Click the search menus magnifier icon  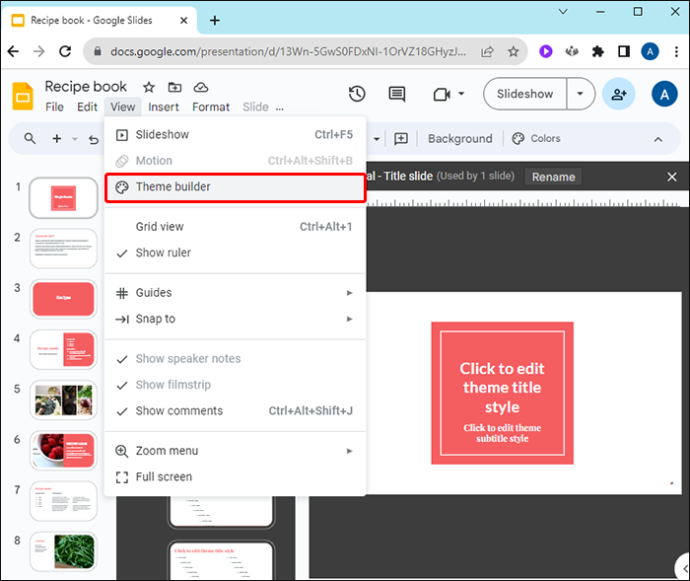coord(30,139)
